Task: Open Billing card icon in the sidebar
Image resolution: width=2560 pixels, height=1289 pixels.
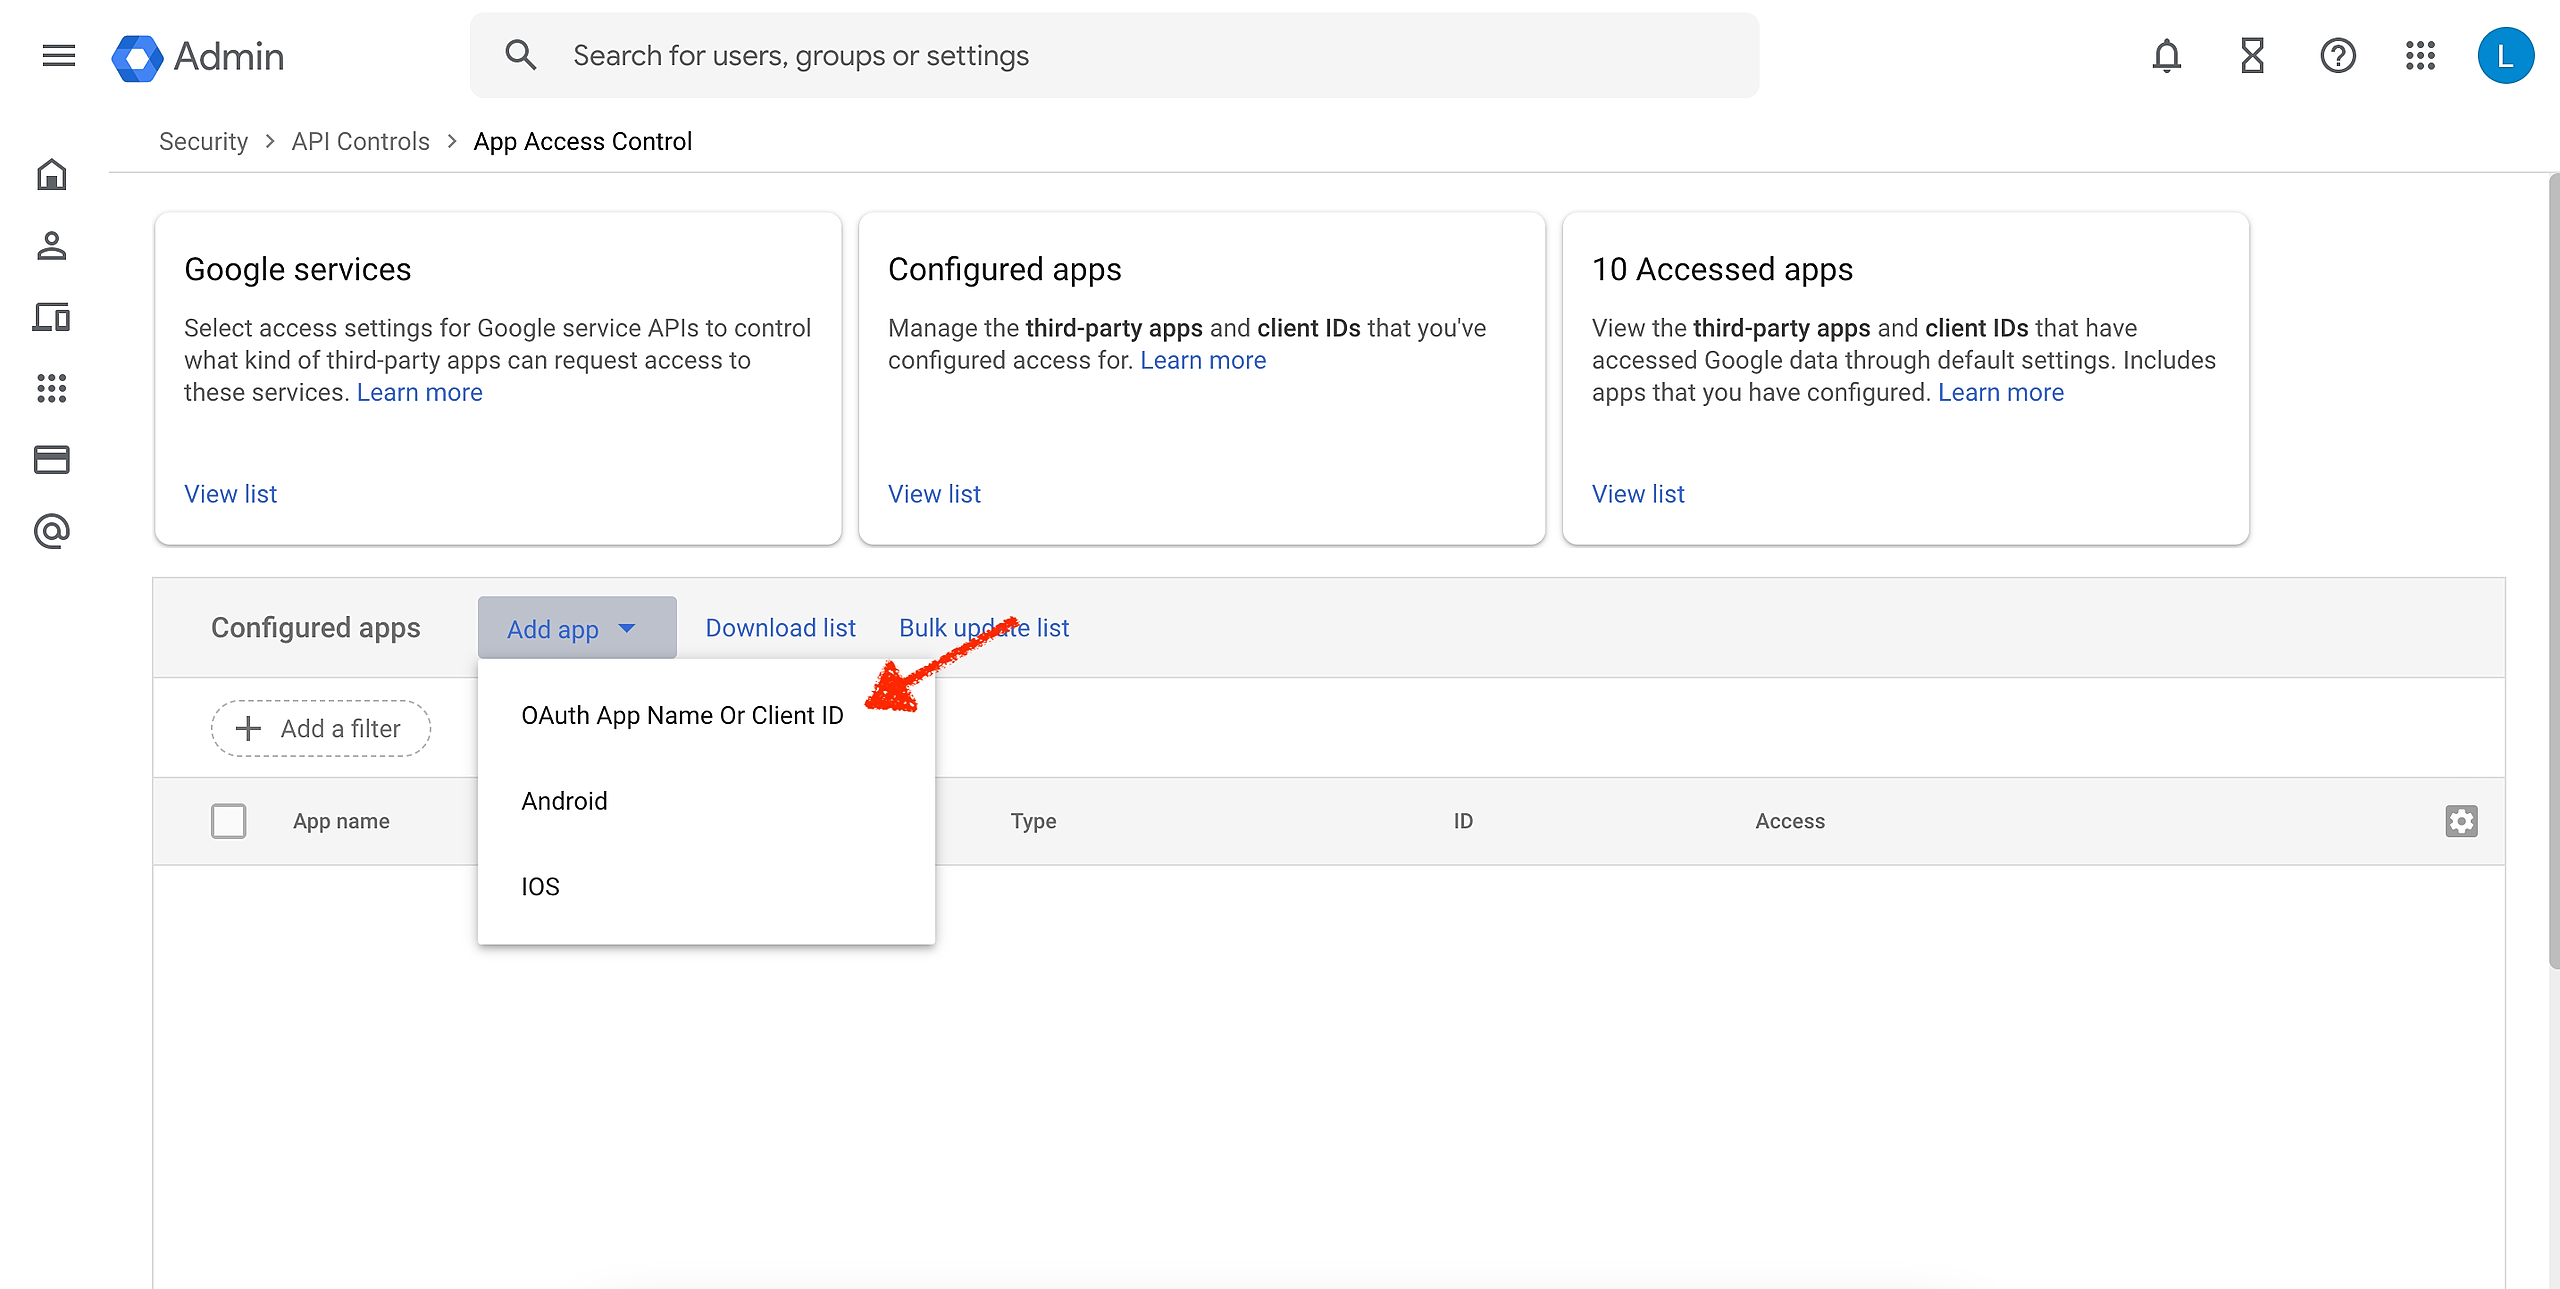Action: [x=52, y=459]
